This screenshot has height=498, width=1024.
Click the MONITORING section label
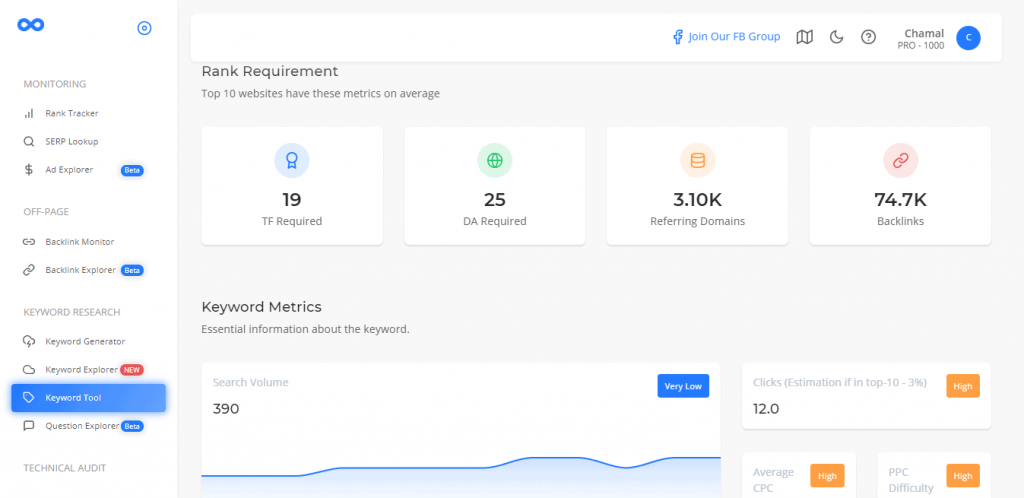[x=55, y=84]
